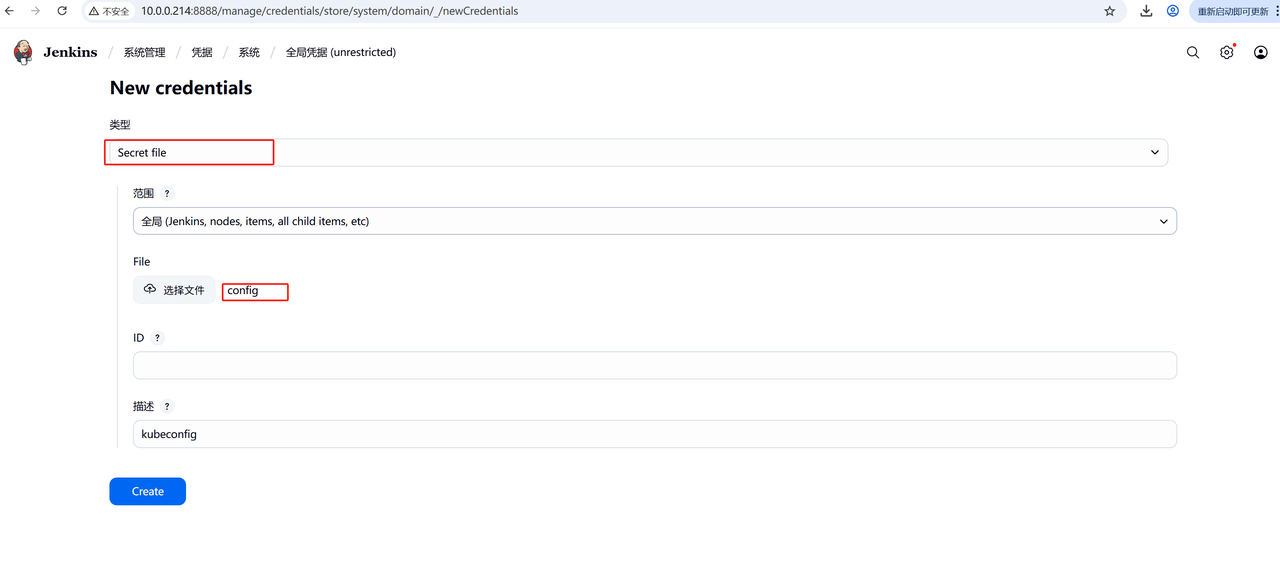The image size is (1280, 568).
Task: Click the Create button
Action: click(147, 491)
